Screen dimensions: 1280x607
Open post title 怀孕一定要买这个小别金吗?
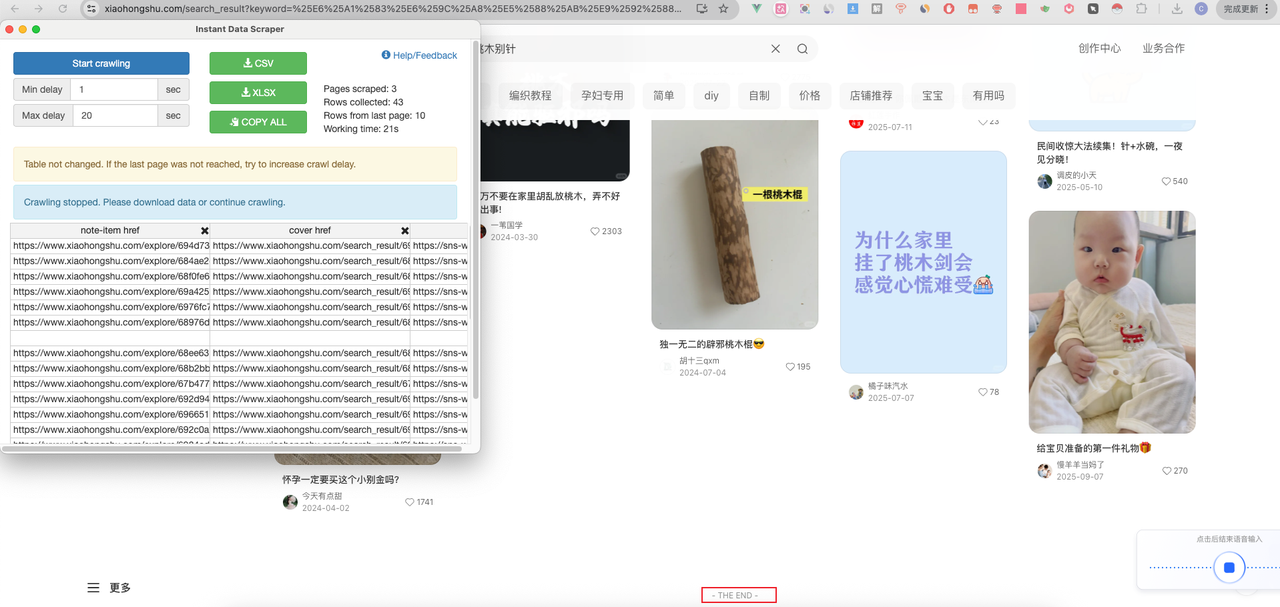(x=343, y=478)
